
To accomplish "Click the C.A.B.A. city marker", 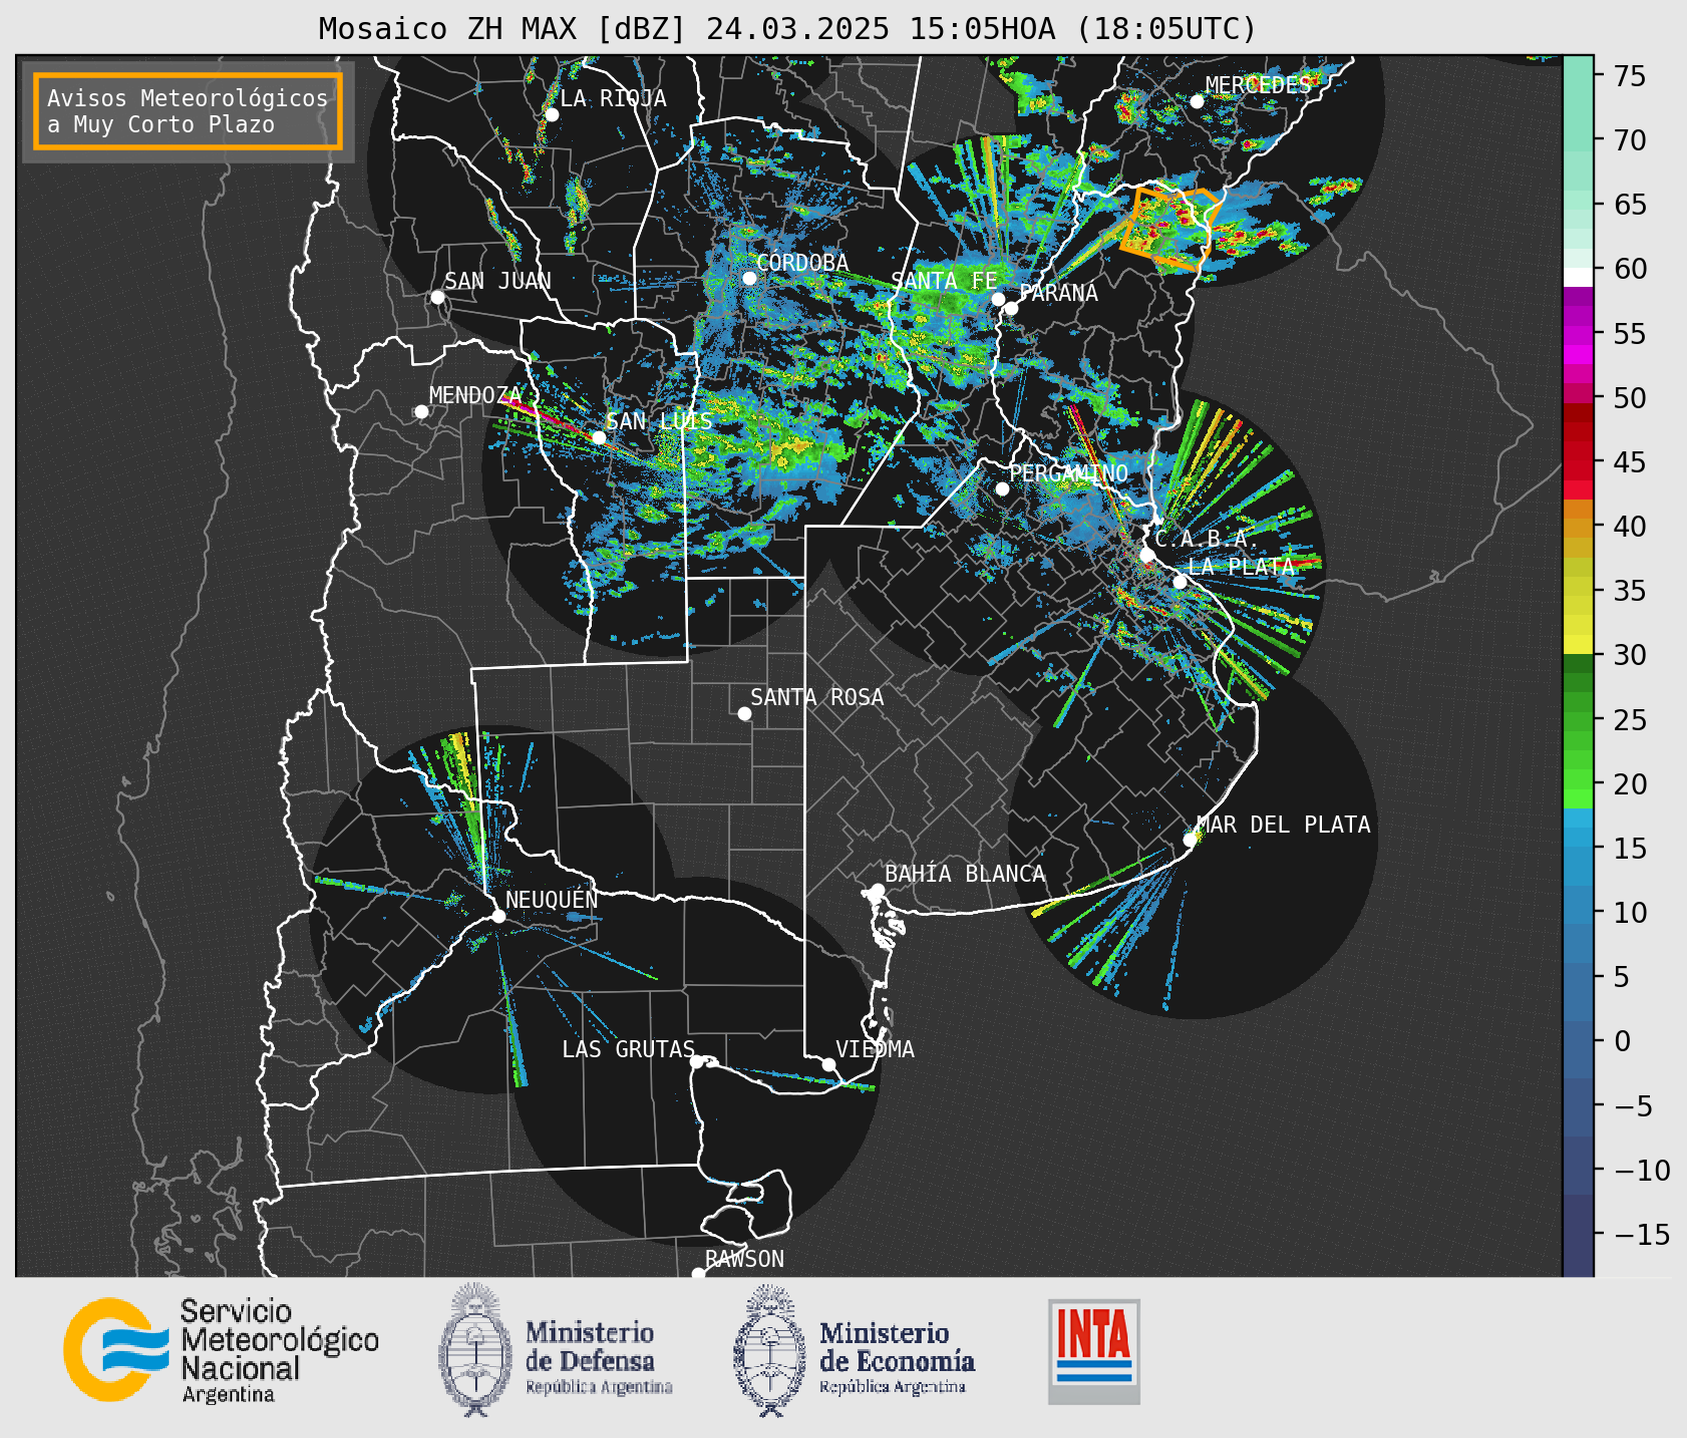I will (x=1147, y=555).
